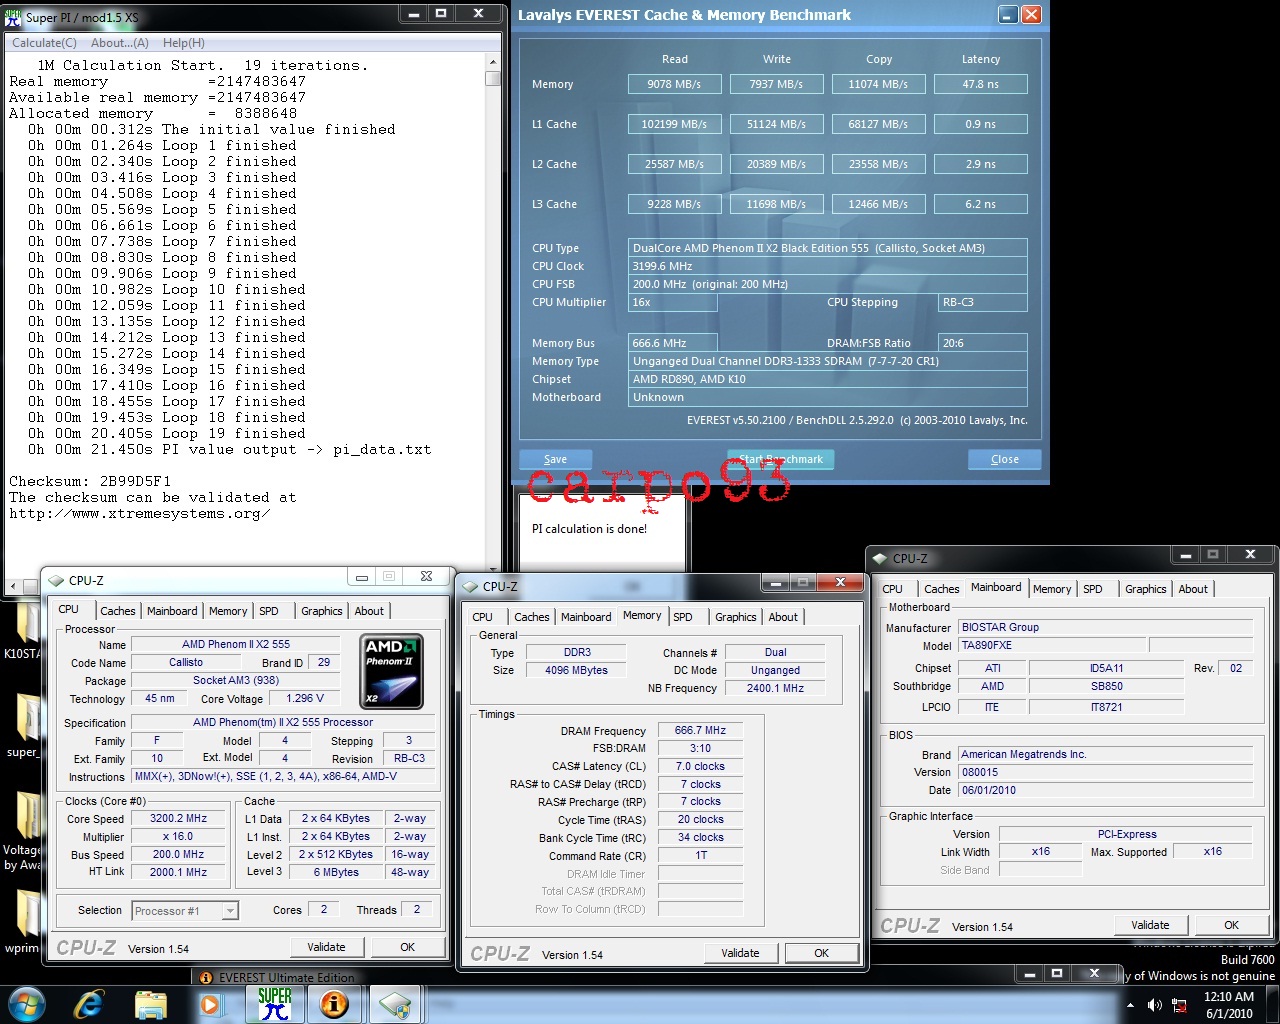Open the Voltage by Awa desktop folder
This screenshot has width=1280, height=1024.
click(x=22, y=830)
